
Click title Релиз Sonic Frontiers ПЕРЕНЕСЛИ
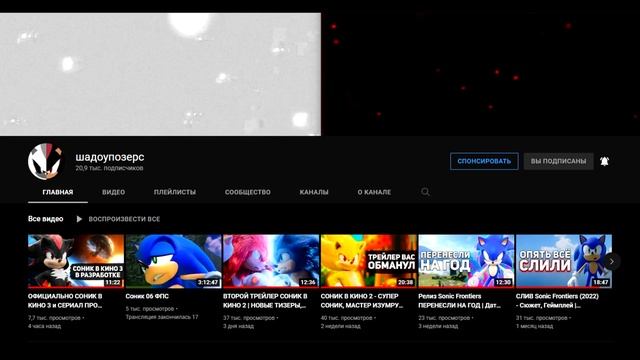460,300
